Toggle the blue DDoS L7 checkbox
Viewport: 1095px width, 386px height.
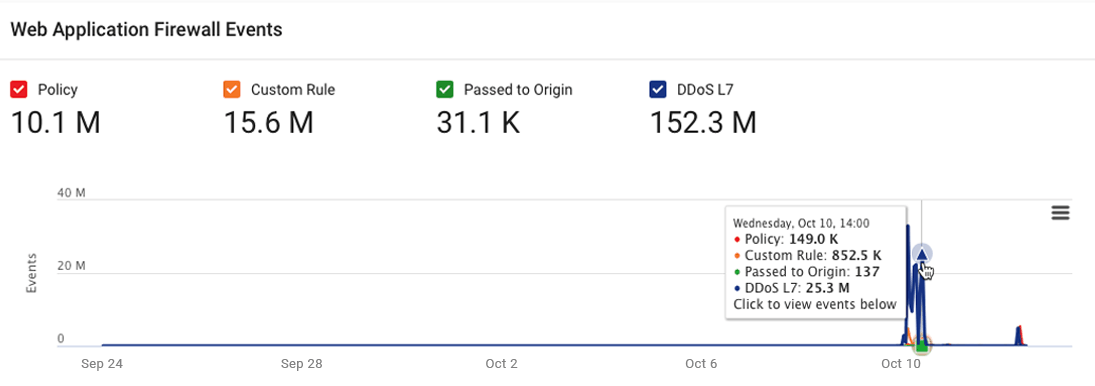point(658,89)
